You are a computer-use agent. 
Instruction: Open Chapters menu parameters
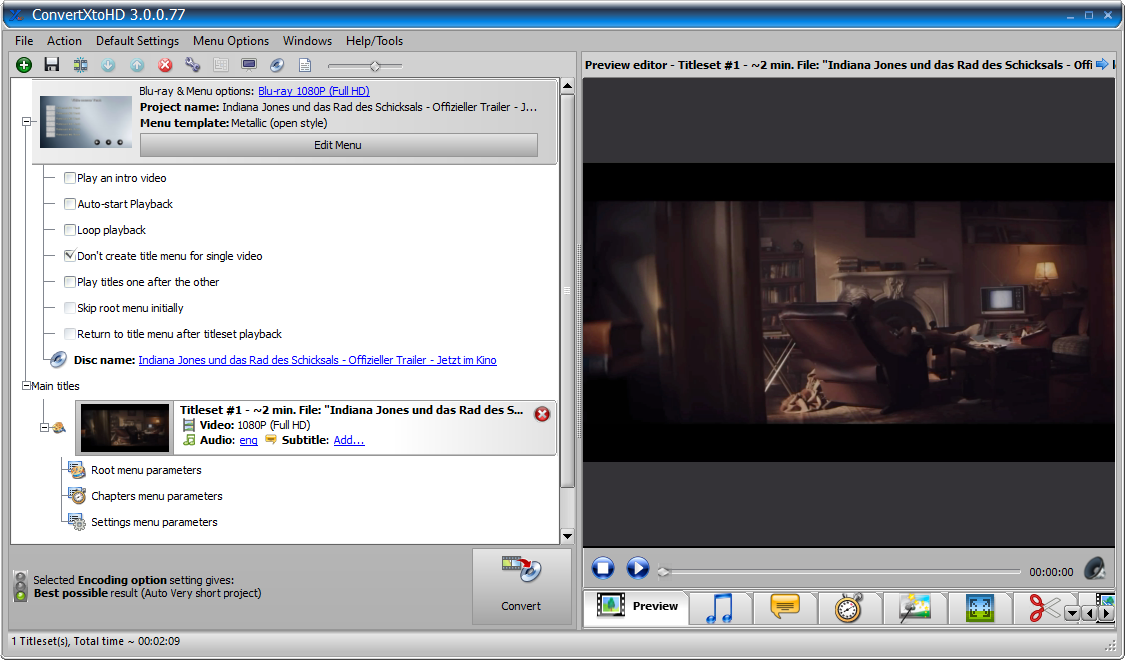[156, 496]
